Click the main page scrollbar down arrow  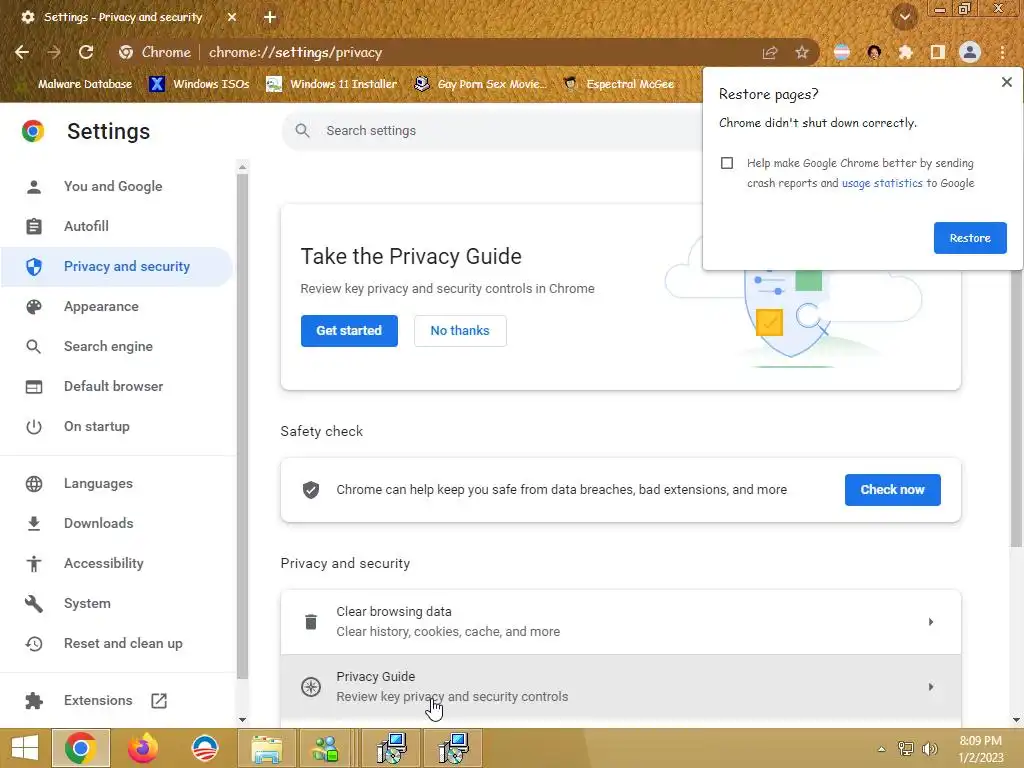[1016, 720]
